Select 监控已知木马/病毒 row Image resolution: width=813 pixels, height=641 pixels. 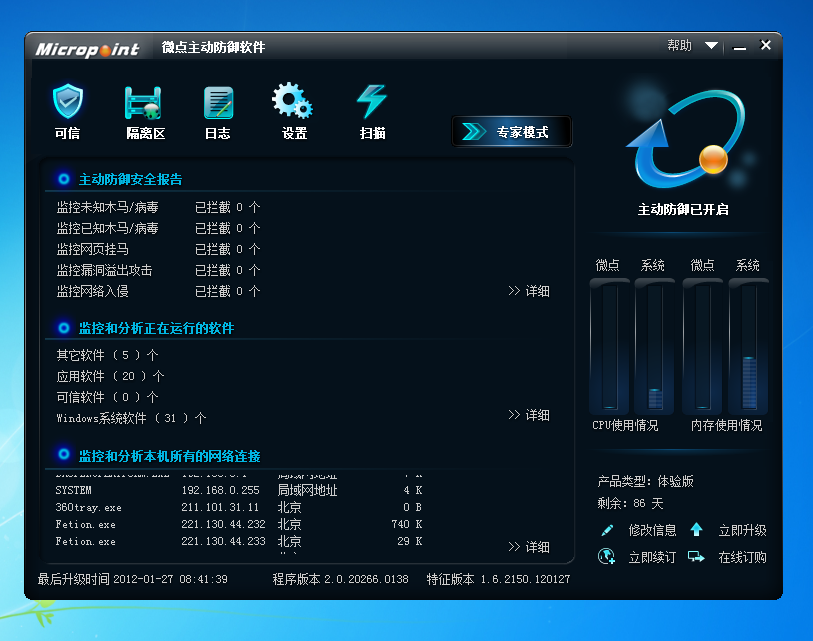[x=158, y=228]
